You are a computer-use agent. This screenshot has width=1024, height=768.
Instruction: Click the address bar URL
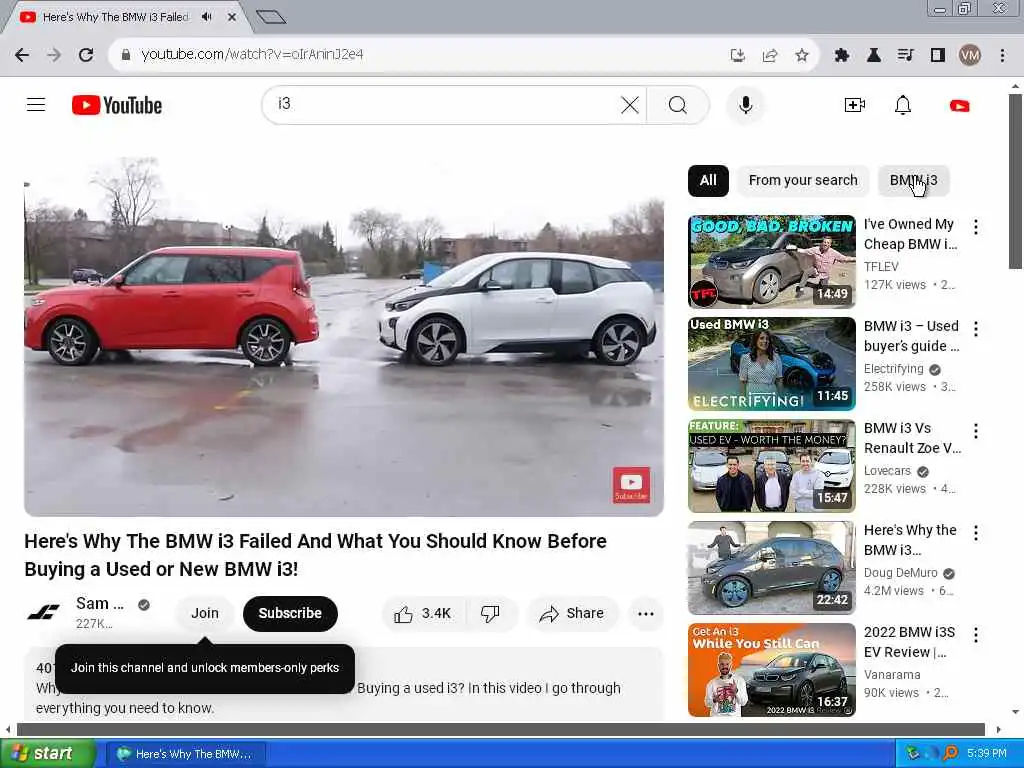tap(252, 55)
